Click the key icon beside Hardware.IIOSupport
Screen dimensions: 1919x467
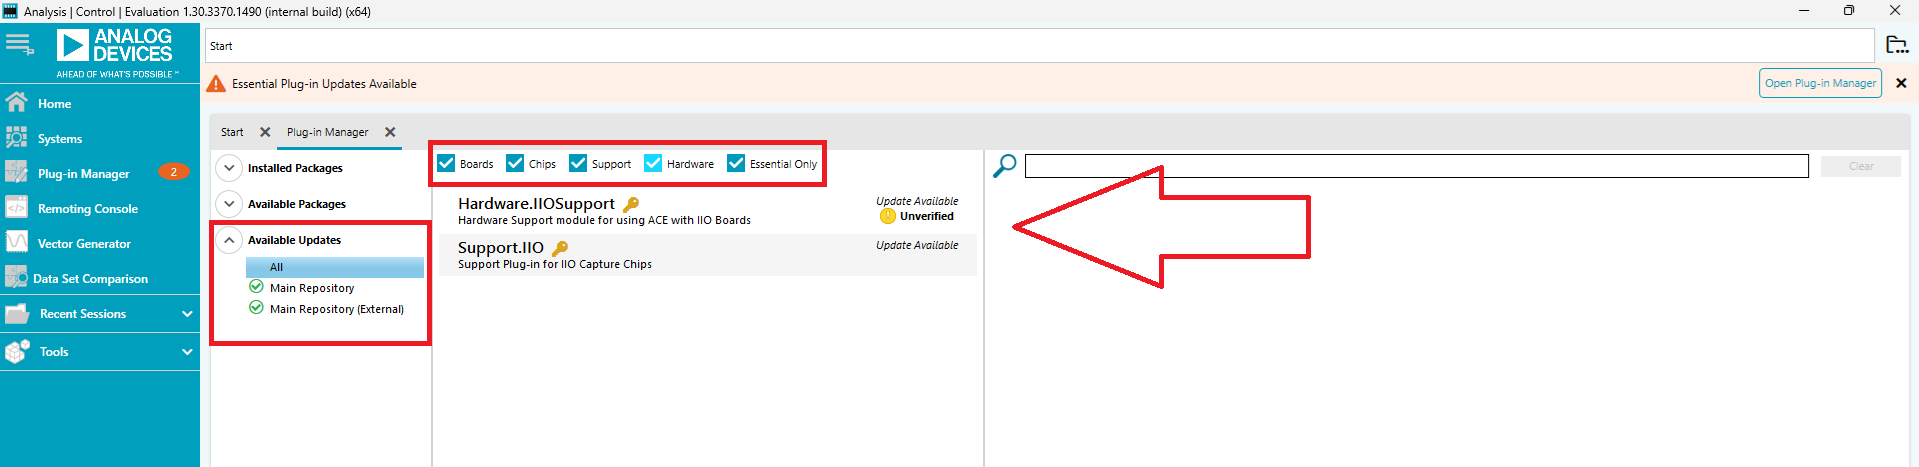coord(631,204)
